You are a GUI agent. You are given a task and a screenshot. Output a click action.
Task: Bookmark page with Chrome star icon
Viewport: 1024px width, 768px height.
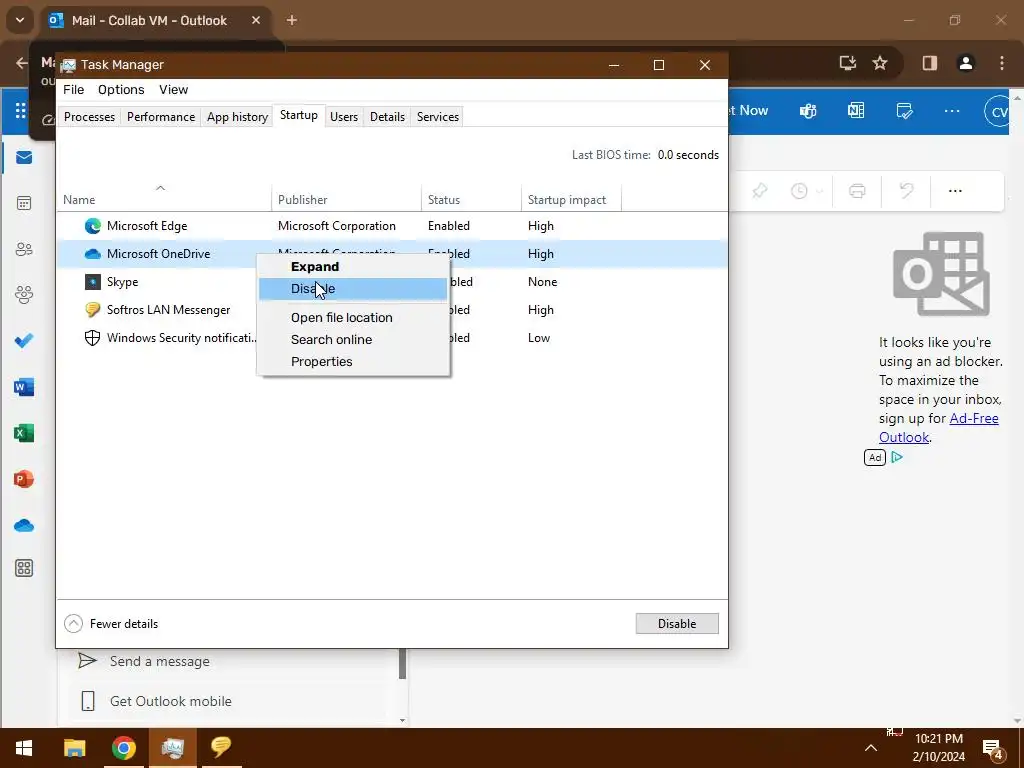pyautogui.click(x=880, y=63)
